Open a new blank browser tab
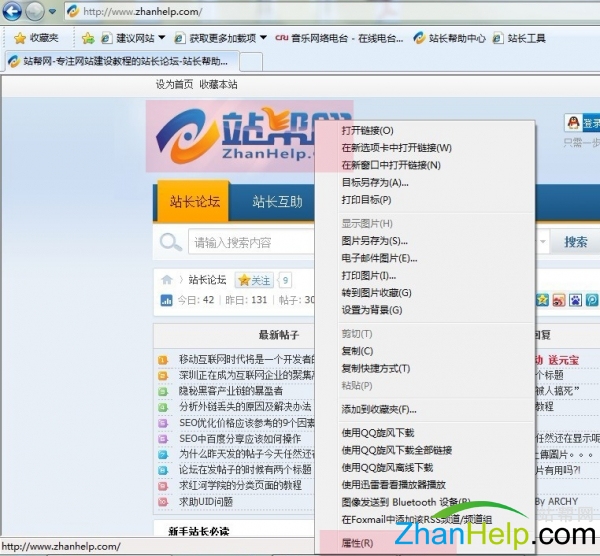The width and height of the screenshot is (600, 556). (251, 62)
